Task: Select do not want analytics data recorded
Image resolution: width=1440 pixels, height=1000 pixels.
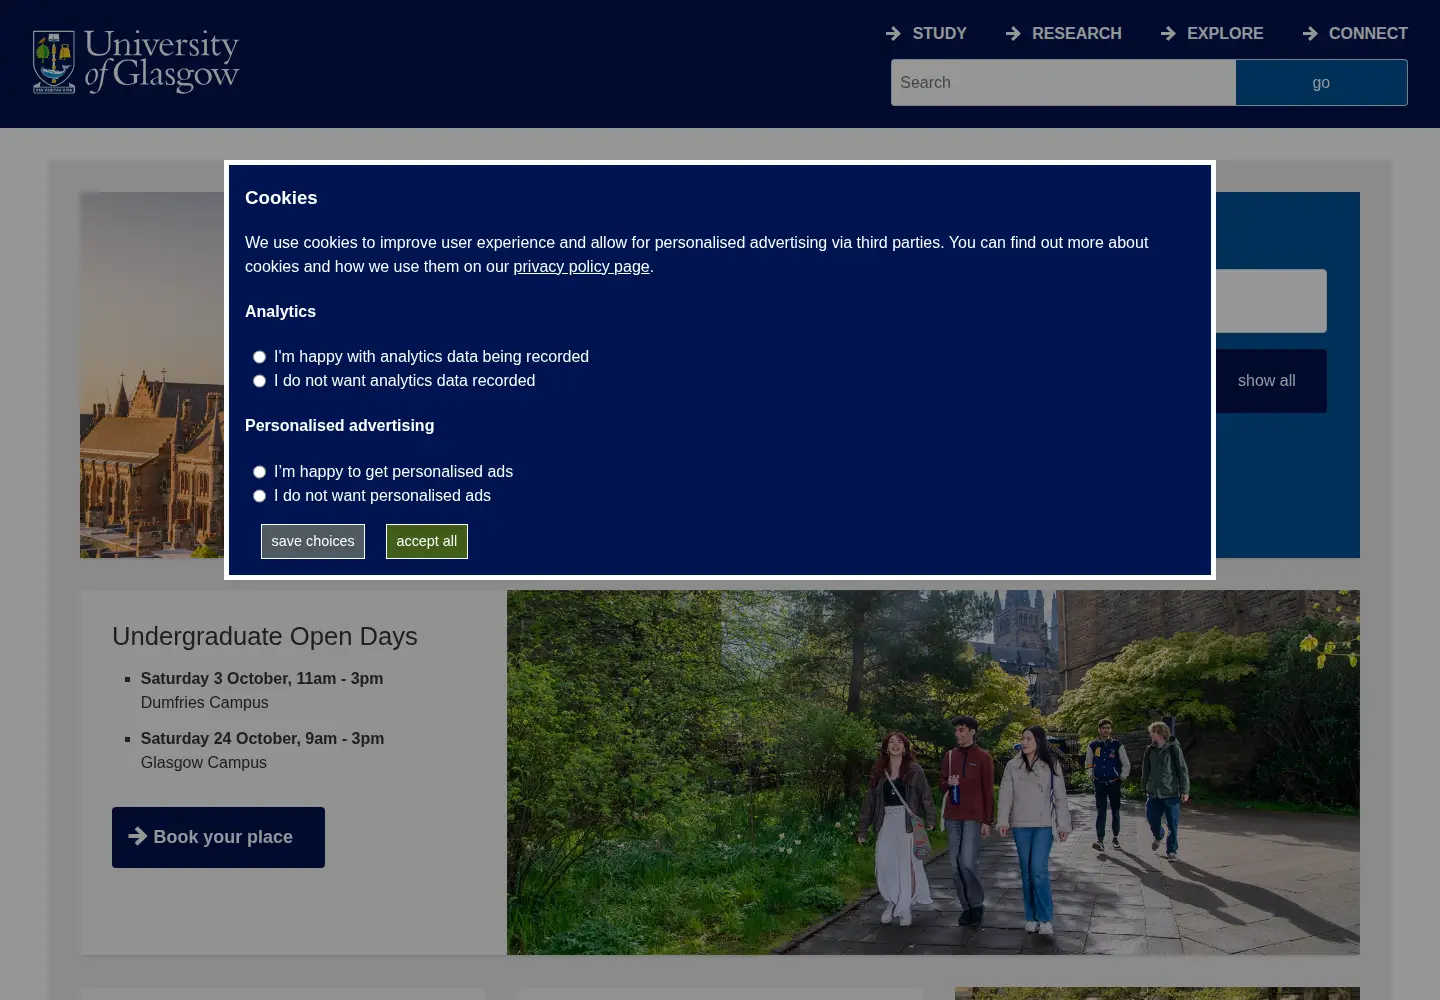Action: (x=259, y=381)
